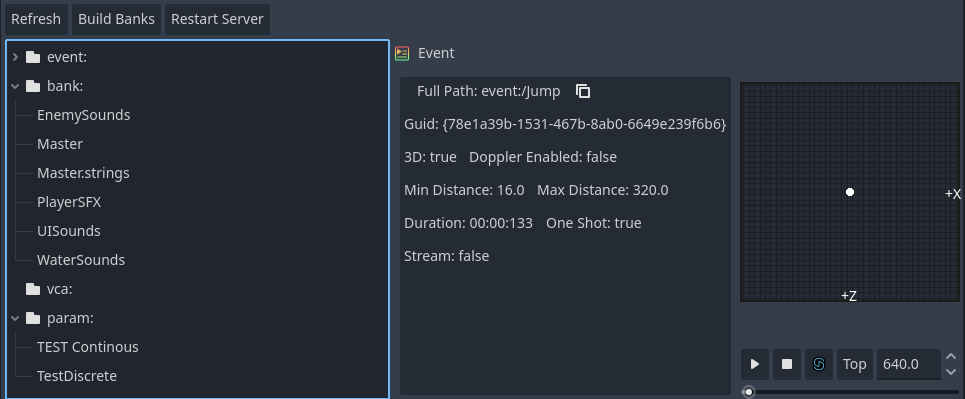Click 'Max Distance: 320.0' text

pos(603,190)
